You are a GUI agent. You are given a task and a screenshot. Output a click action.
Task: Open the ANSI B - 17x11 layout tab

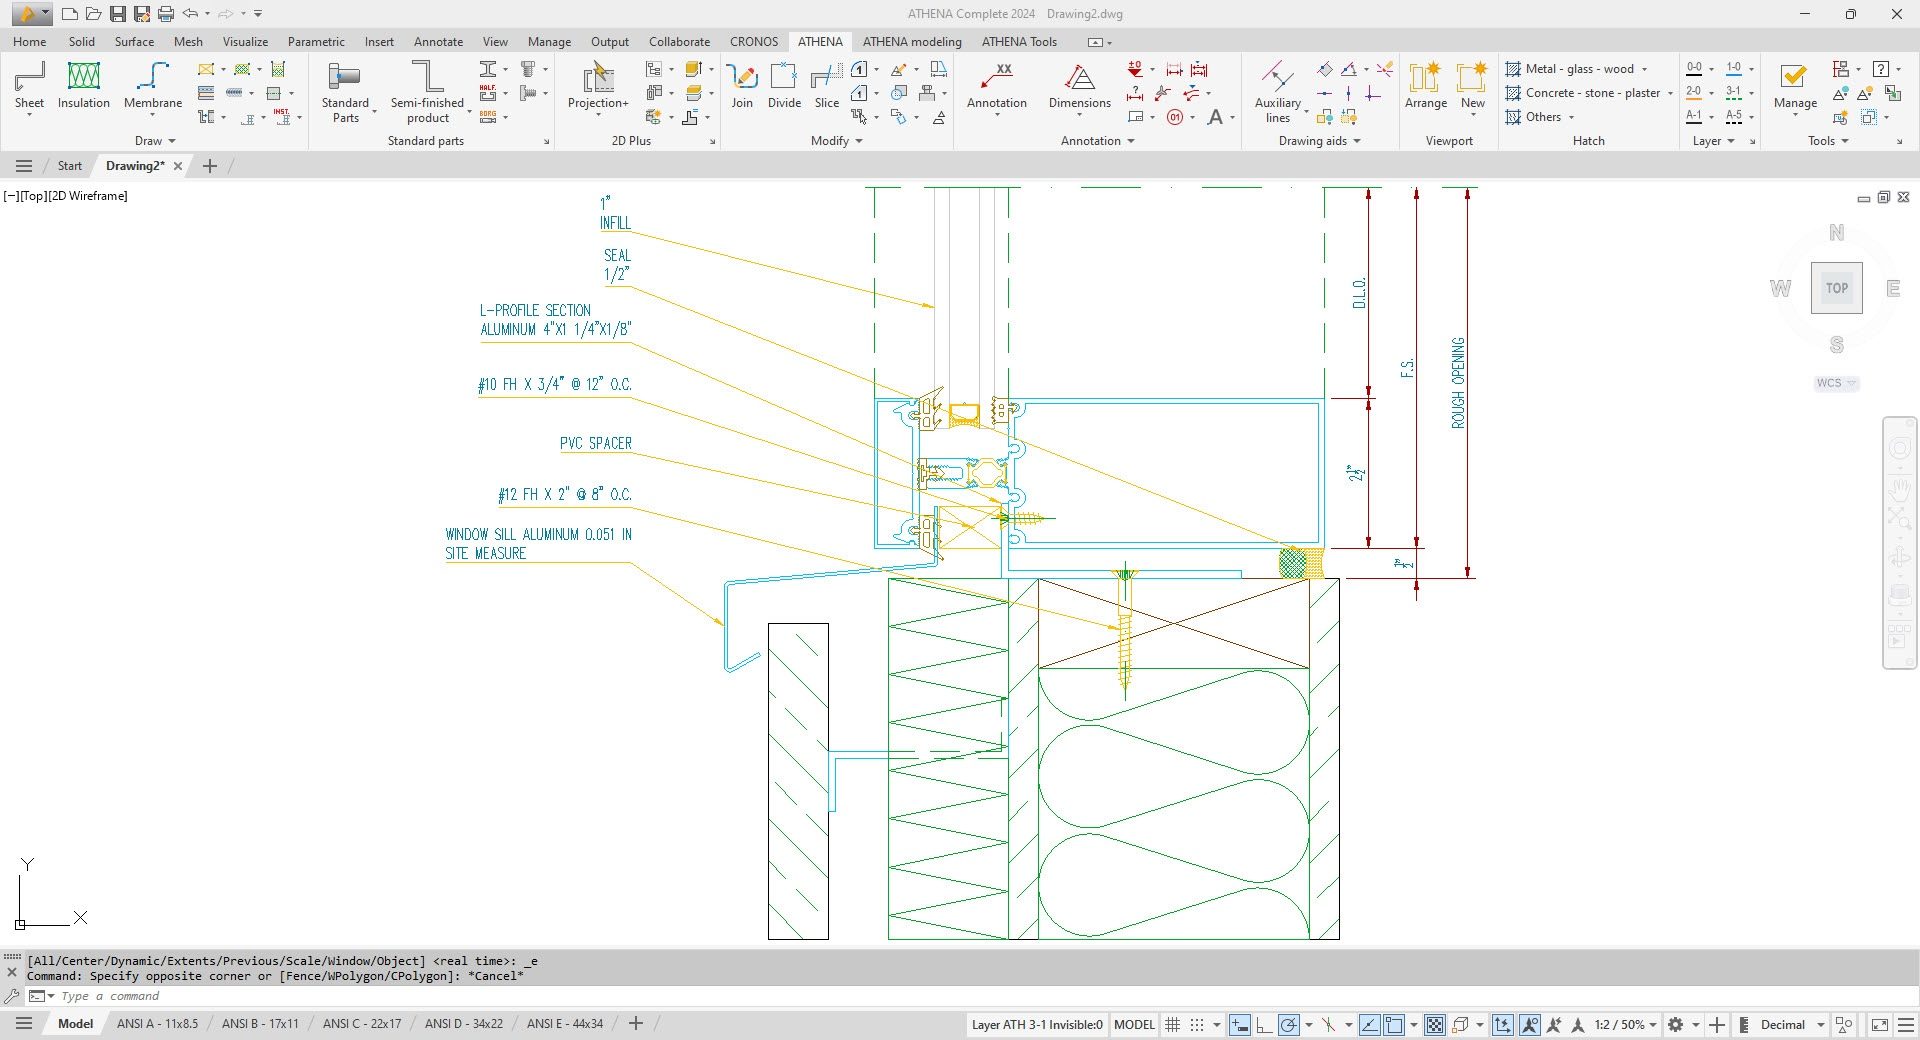(260, 1024)
